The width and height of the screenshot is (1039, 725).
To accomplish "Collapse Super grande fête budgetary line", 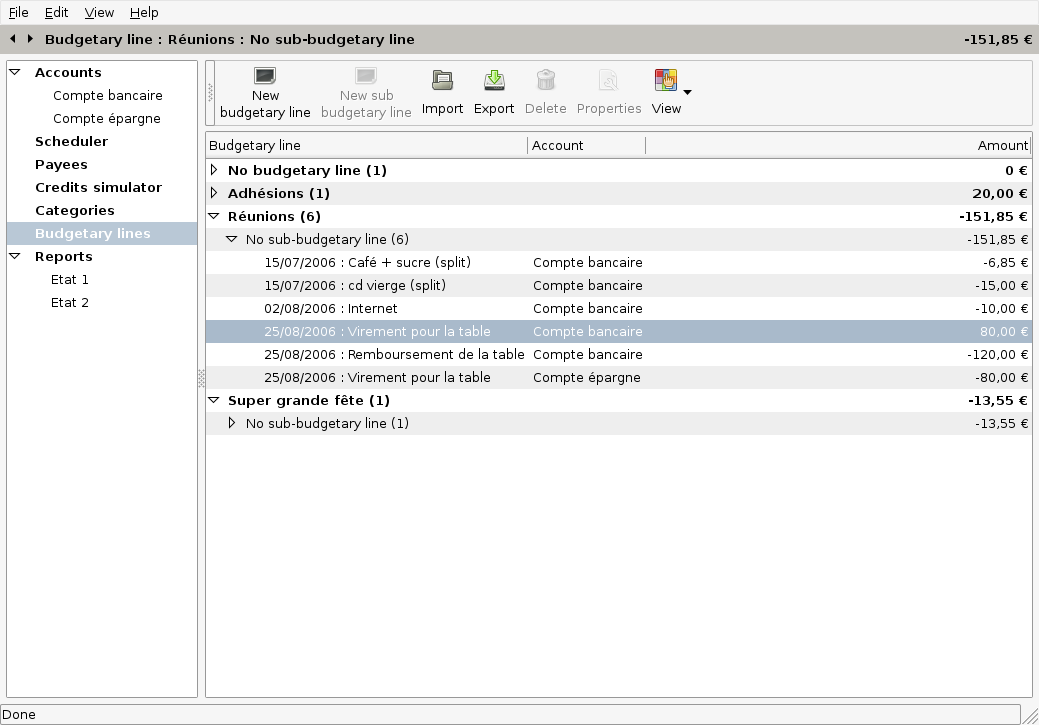I will (214, 400).
